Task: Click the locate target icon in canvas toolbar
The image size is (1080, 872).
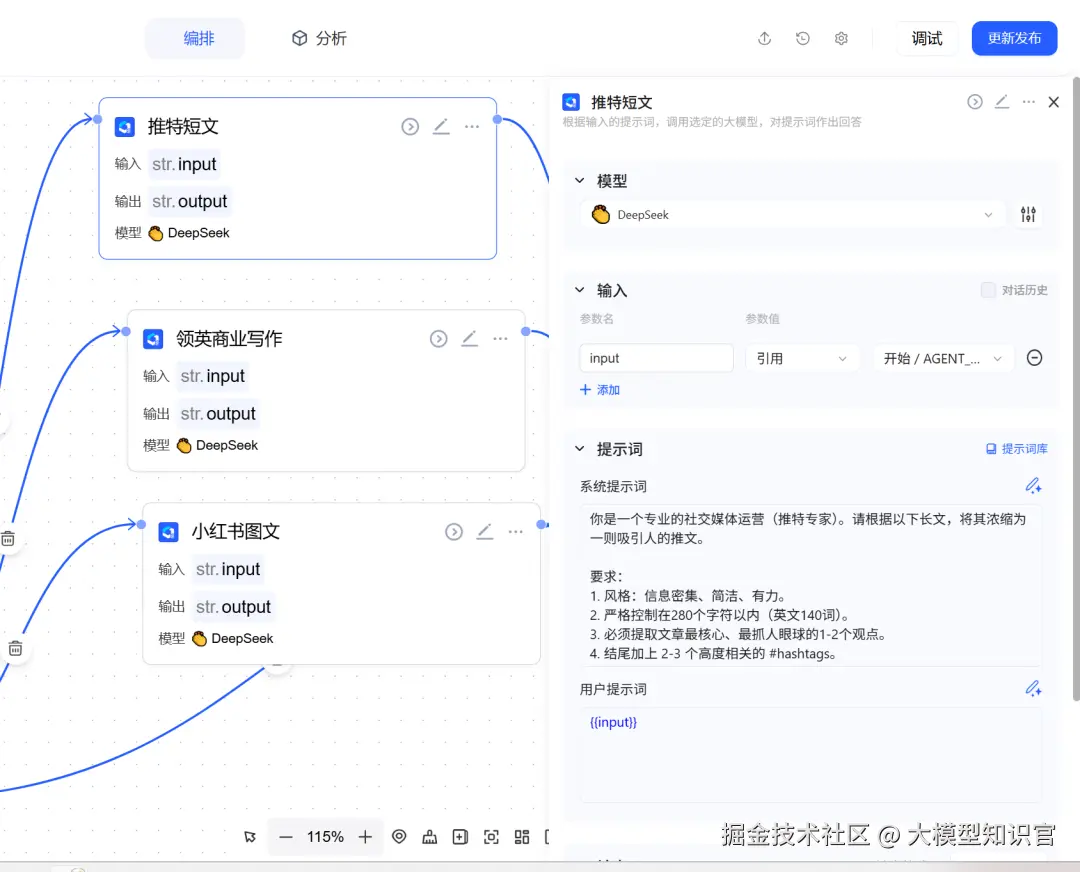Action: [399, 836]
